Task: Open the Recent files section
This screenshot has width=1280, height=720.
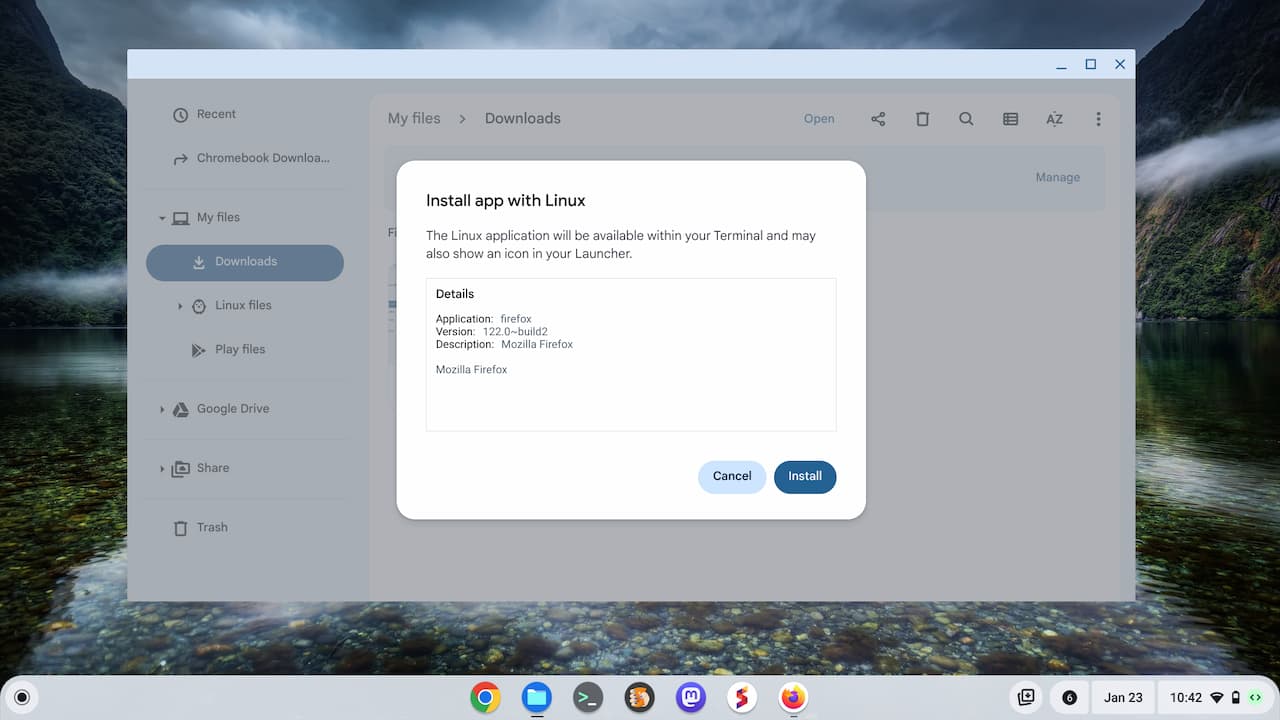Action: (216, 114)
